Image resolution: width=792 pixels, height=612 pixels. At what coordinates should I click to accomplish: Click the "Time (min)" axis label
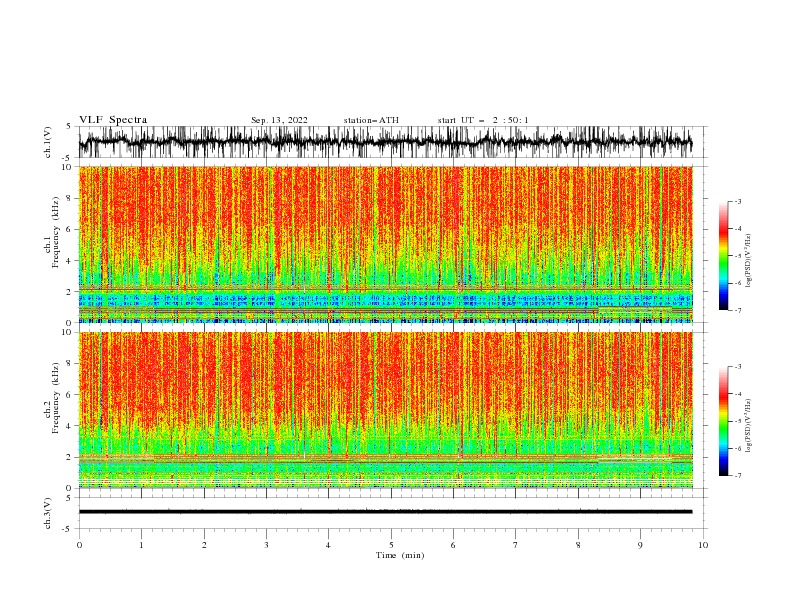[400, 555]
